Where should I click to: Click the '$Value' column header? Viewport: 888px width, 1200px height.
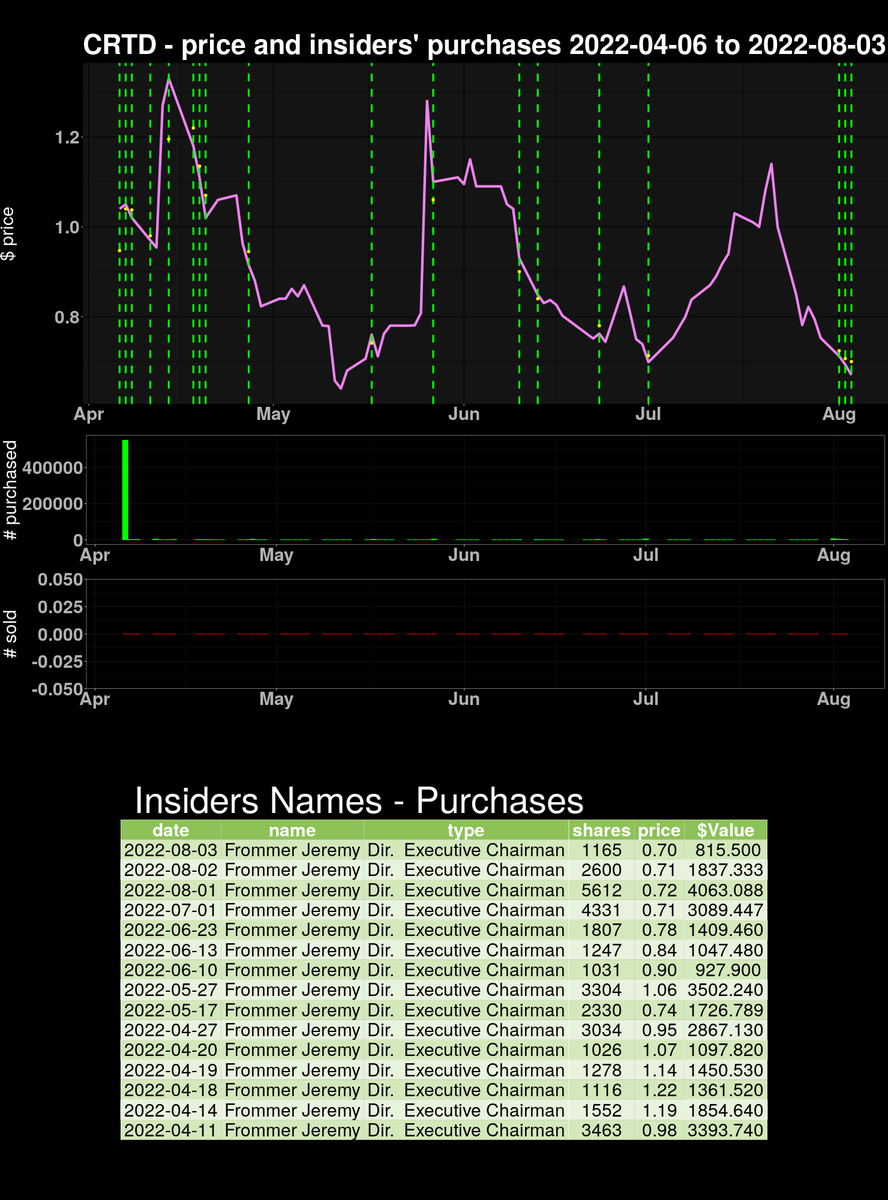725,830
